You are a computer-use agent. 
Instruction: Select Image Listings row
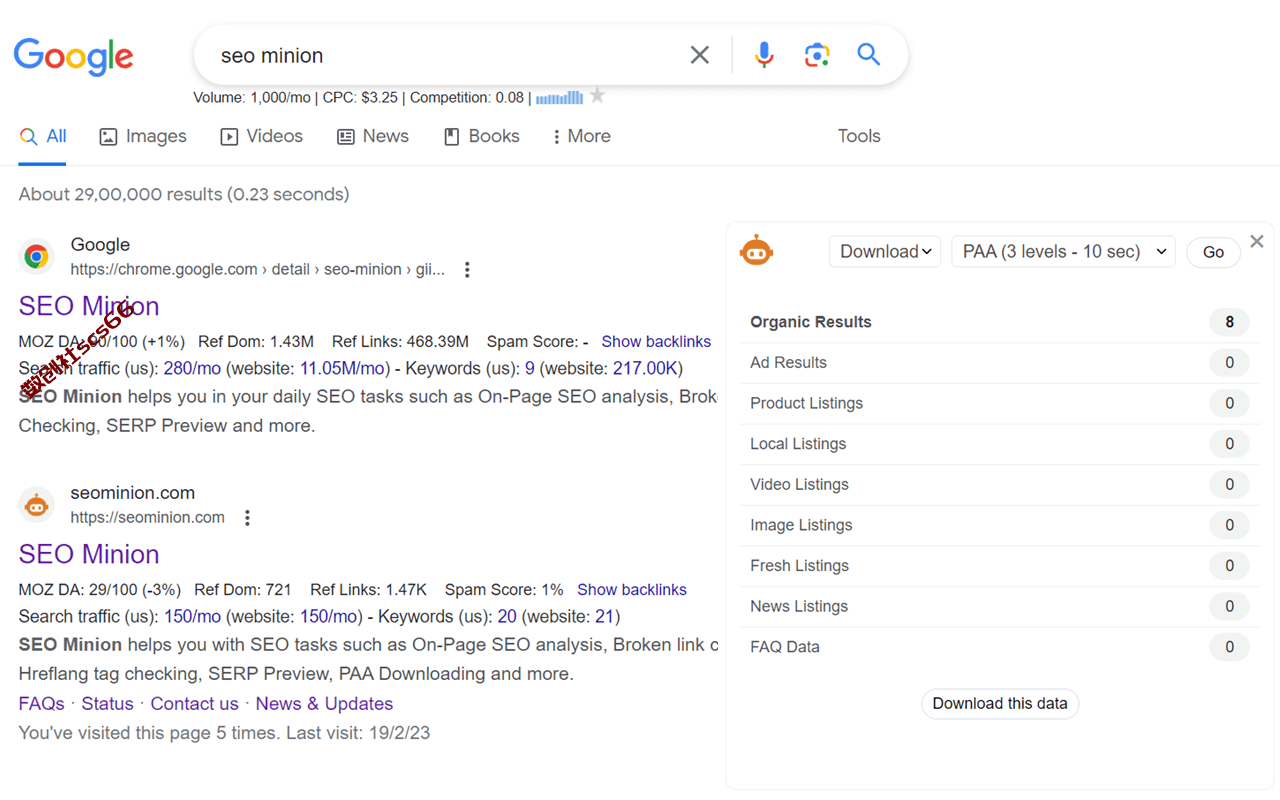pyautogui.click(x=1000, y=525)
